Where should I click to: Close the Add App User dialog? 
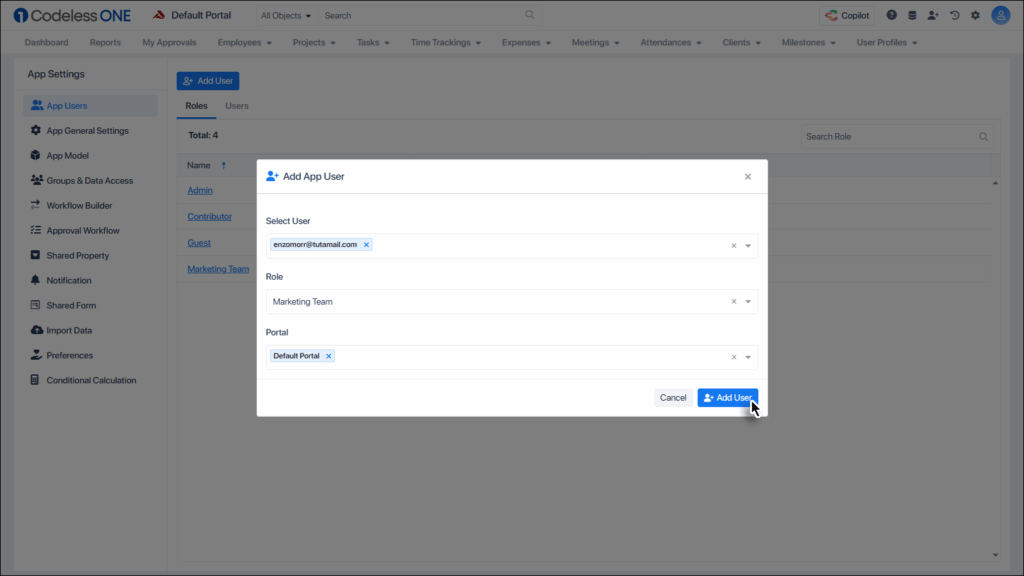click(748, 177)
